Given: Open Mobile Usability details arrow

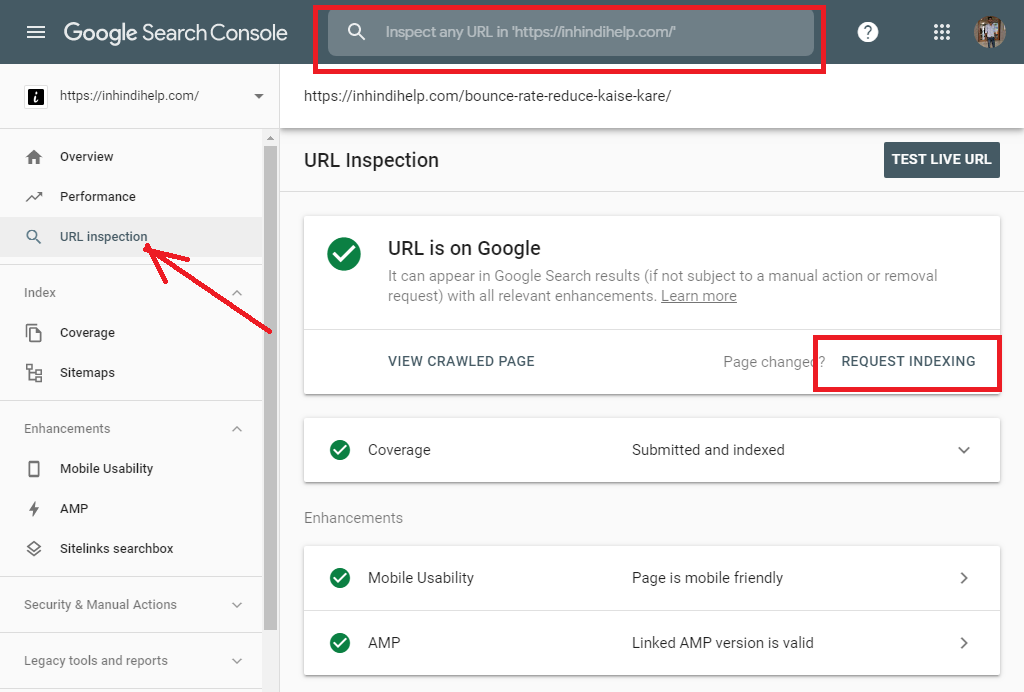Looking at the screenshot, I should pos(963,578).
